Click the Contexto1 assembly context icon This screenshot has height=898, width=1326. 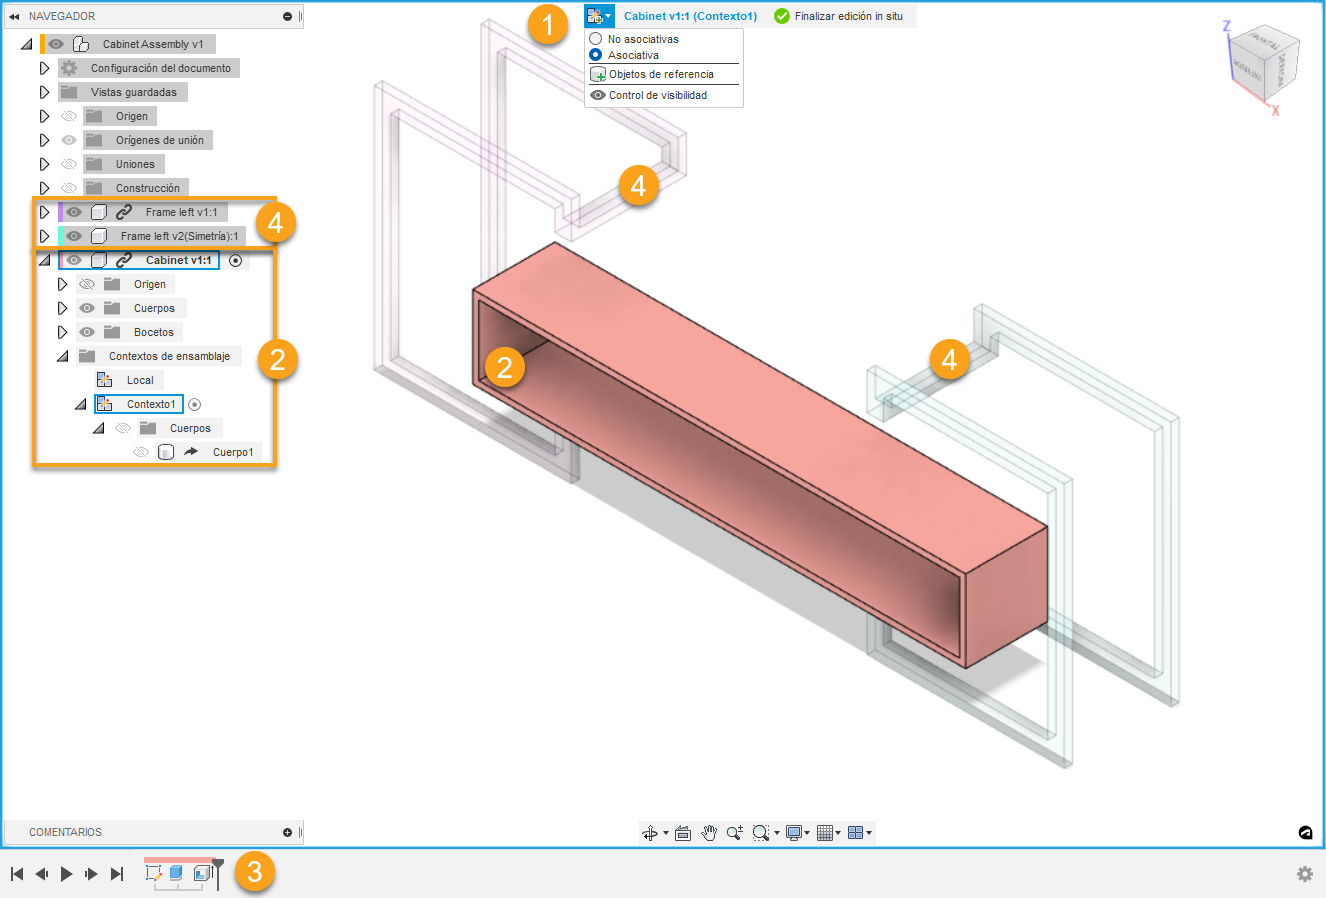pos(104,404)
